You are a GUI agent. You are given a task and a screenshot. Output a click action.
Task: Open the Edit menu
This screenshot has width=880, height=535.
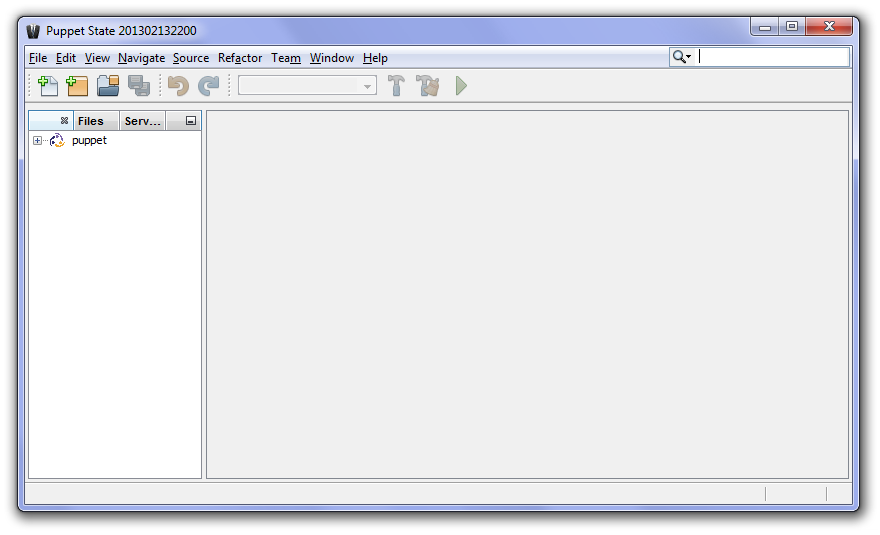click(x=66, y=58)
